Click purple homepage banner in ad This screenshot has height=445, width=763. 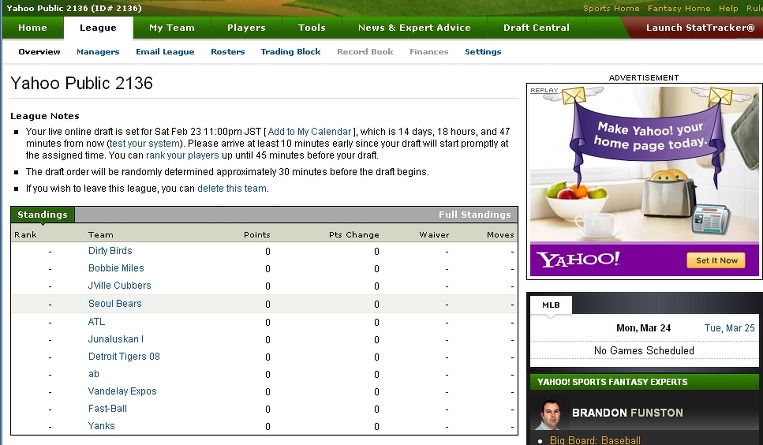point(647,135)
